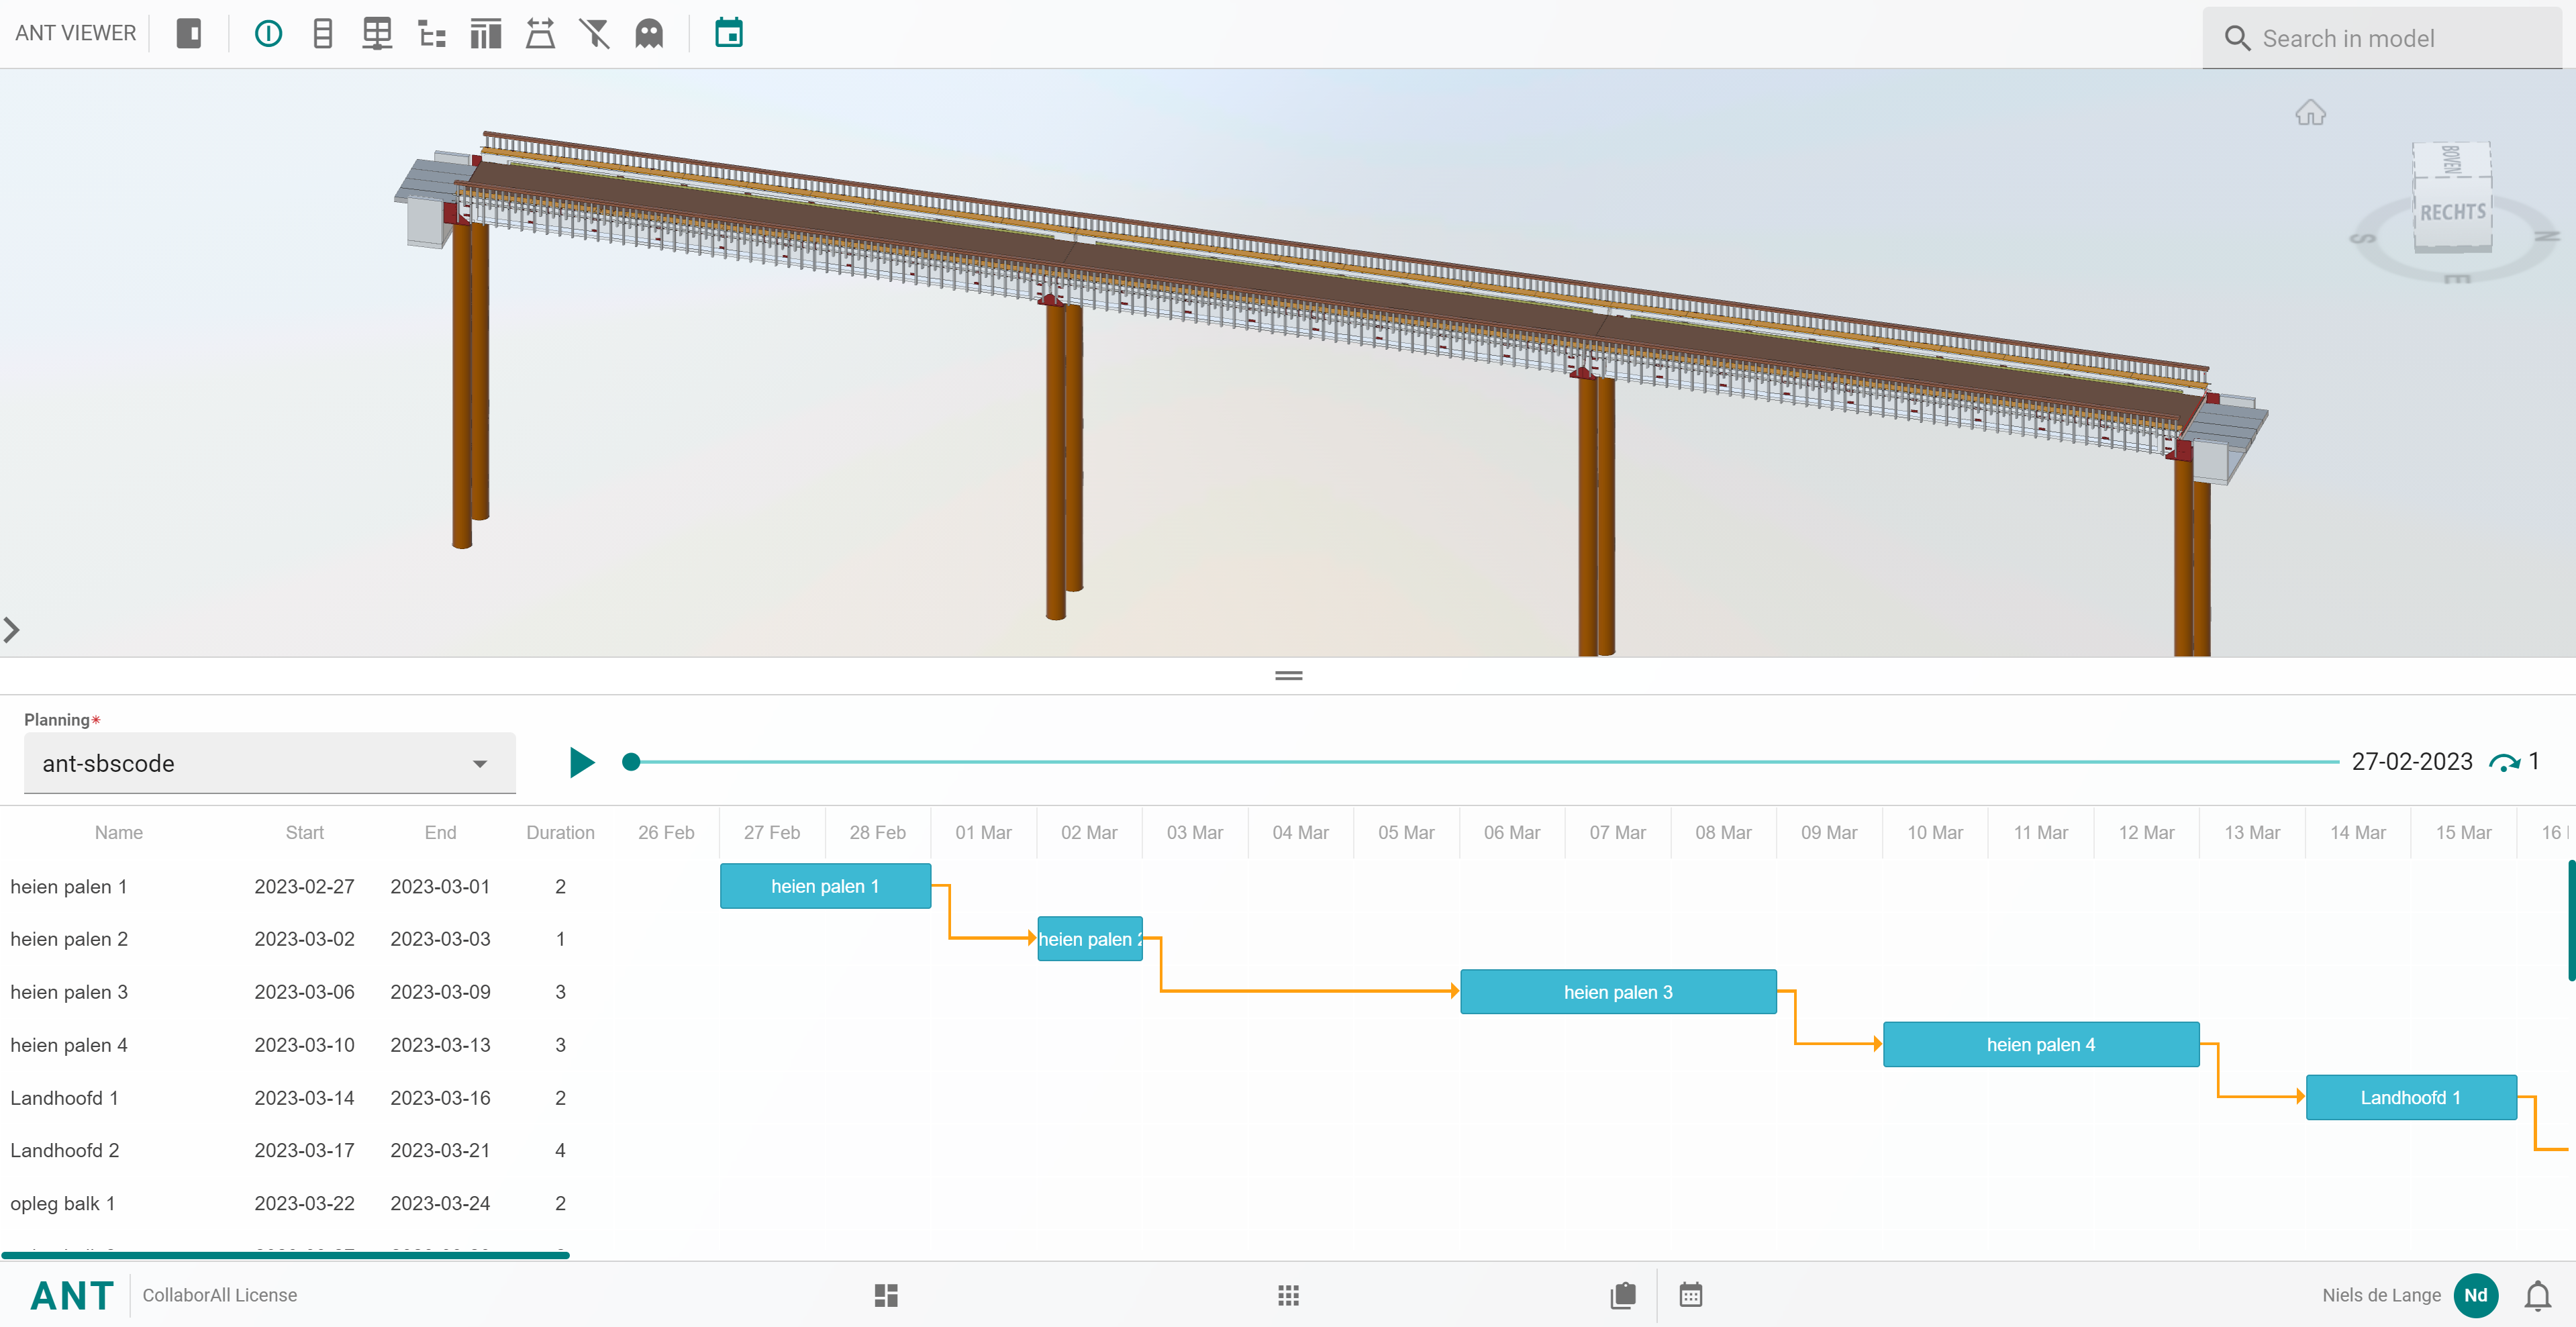Click the planning timeline slider handle
The height and width of the screenshot is (1327, 2576).
pos(631,762)
